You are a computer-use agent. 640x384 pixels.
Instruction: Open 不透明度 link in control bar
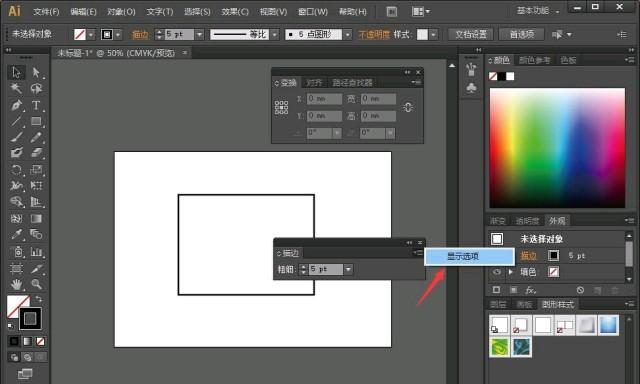point(374,35)
